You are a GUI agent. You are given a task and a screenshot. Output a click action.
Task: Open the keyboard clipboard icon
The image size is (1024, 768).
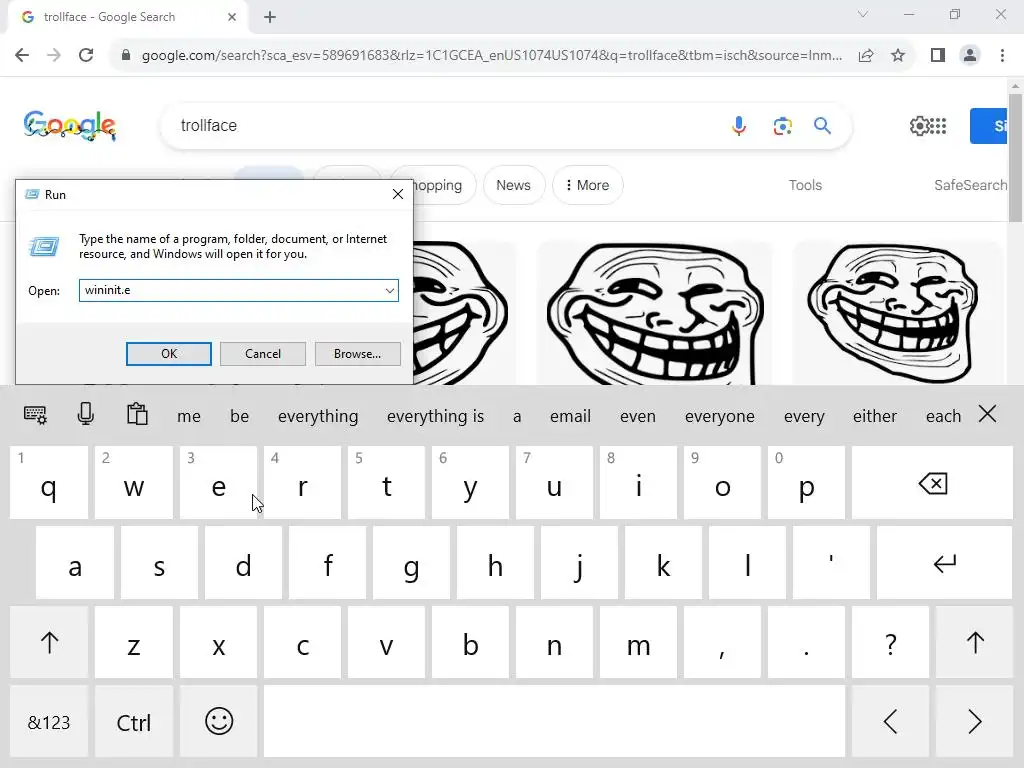pos(137,414)
